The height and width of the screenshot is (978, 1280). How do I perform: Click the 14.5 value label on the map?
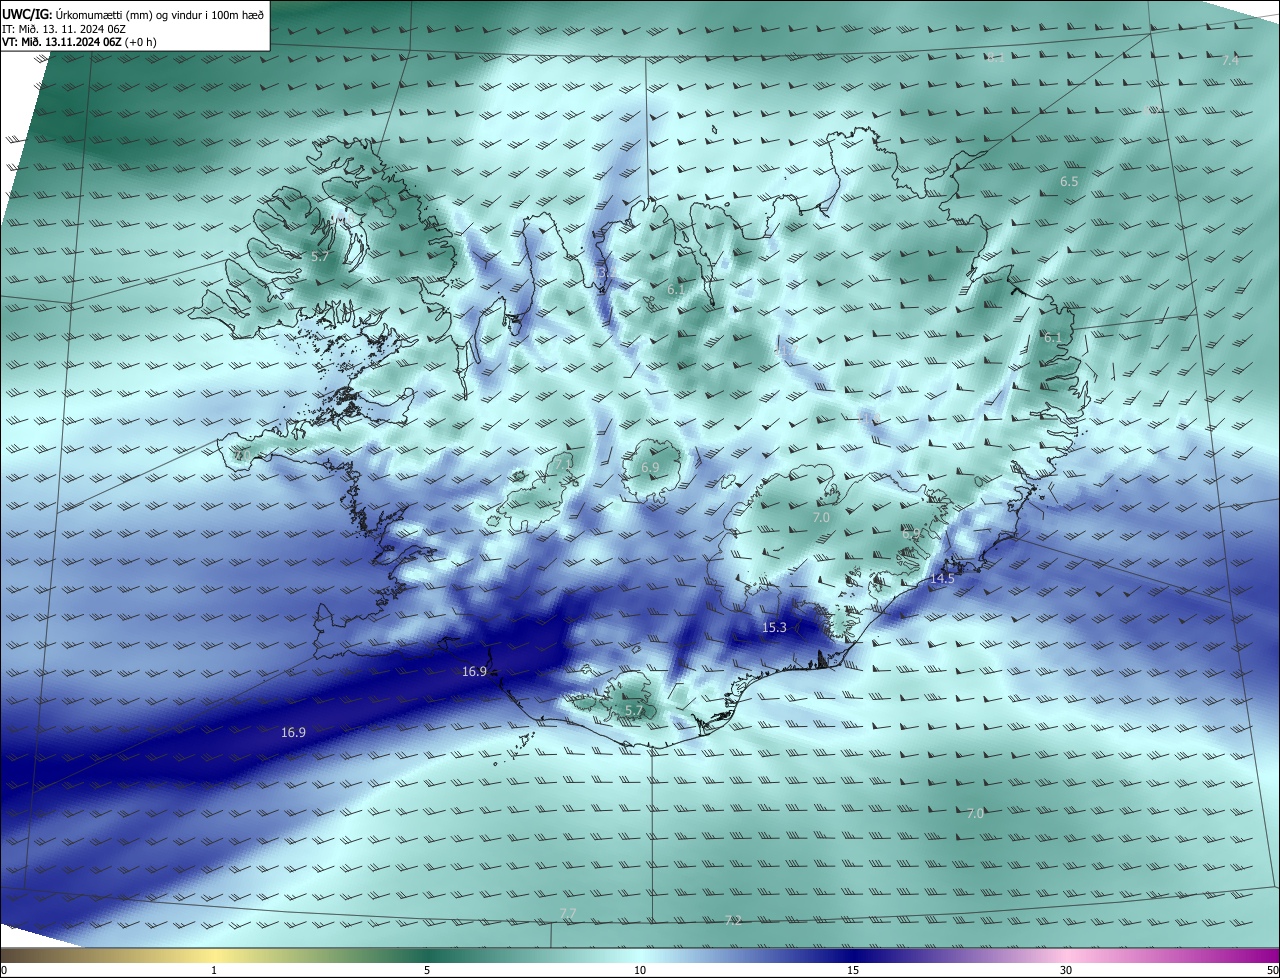click(942, 579)
